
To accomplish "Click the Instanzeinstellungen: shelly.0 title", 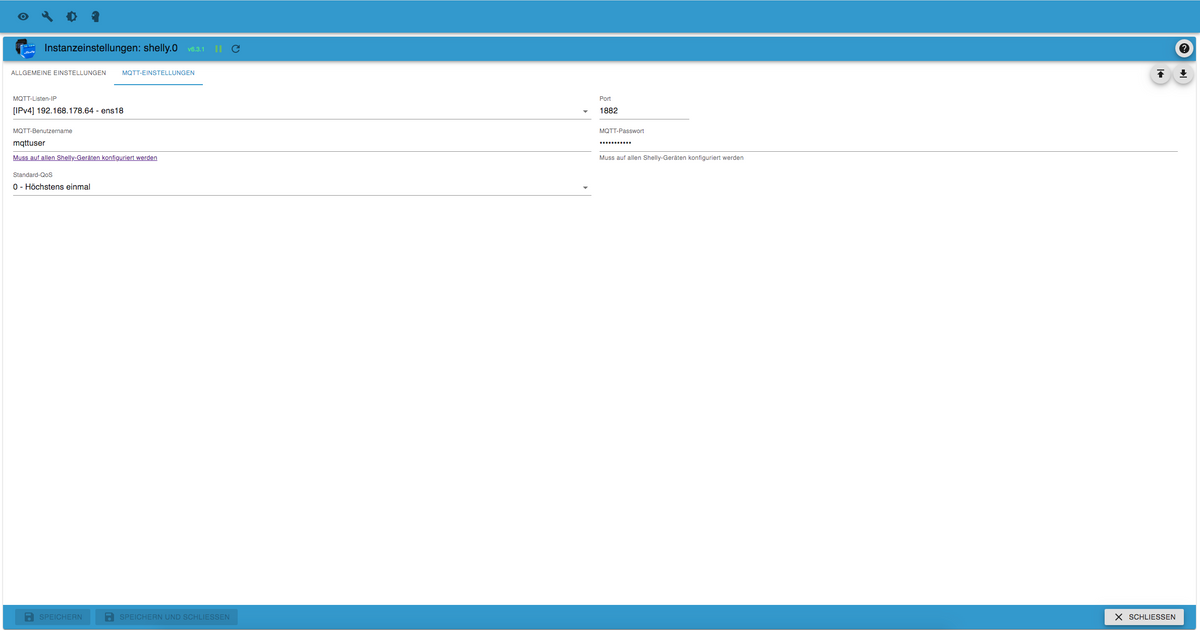I will click(x=111, y=48).
